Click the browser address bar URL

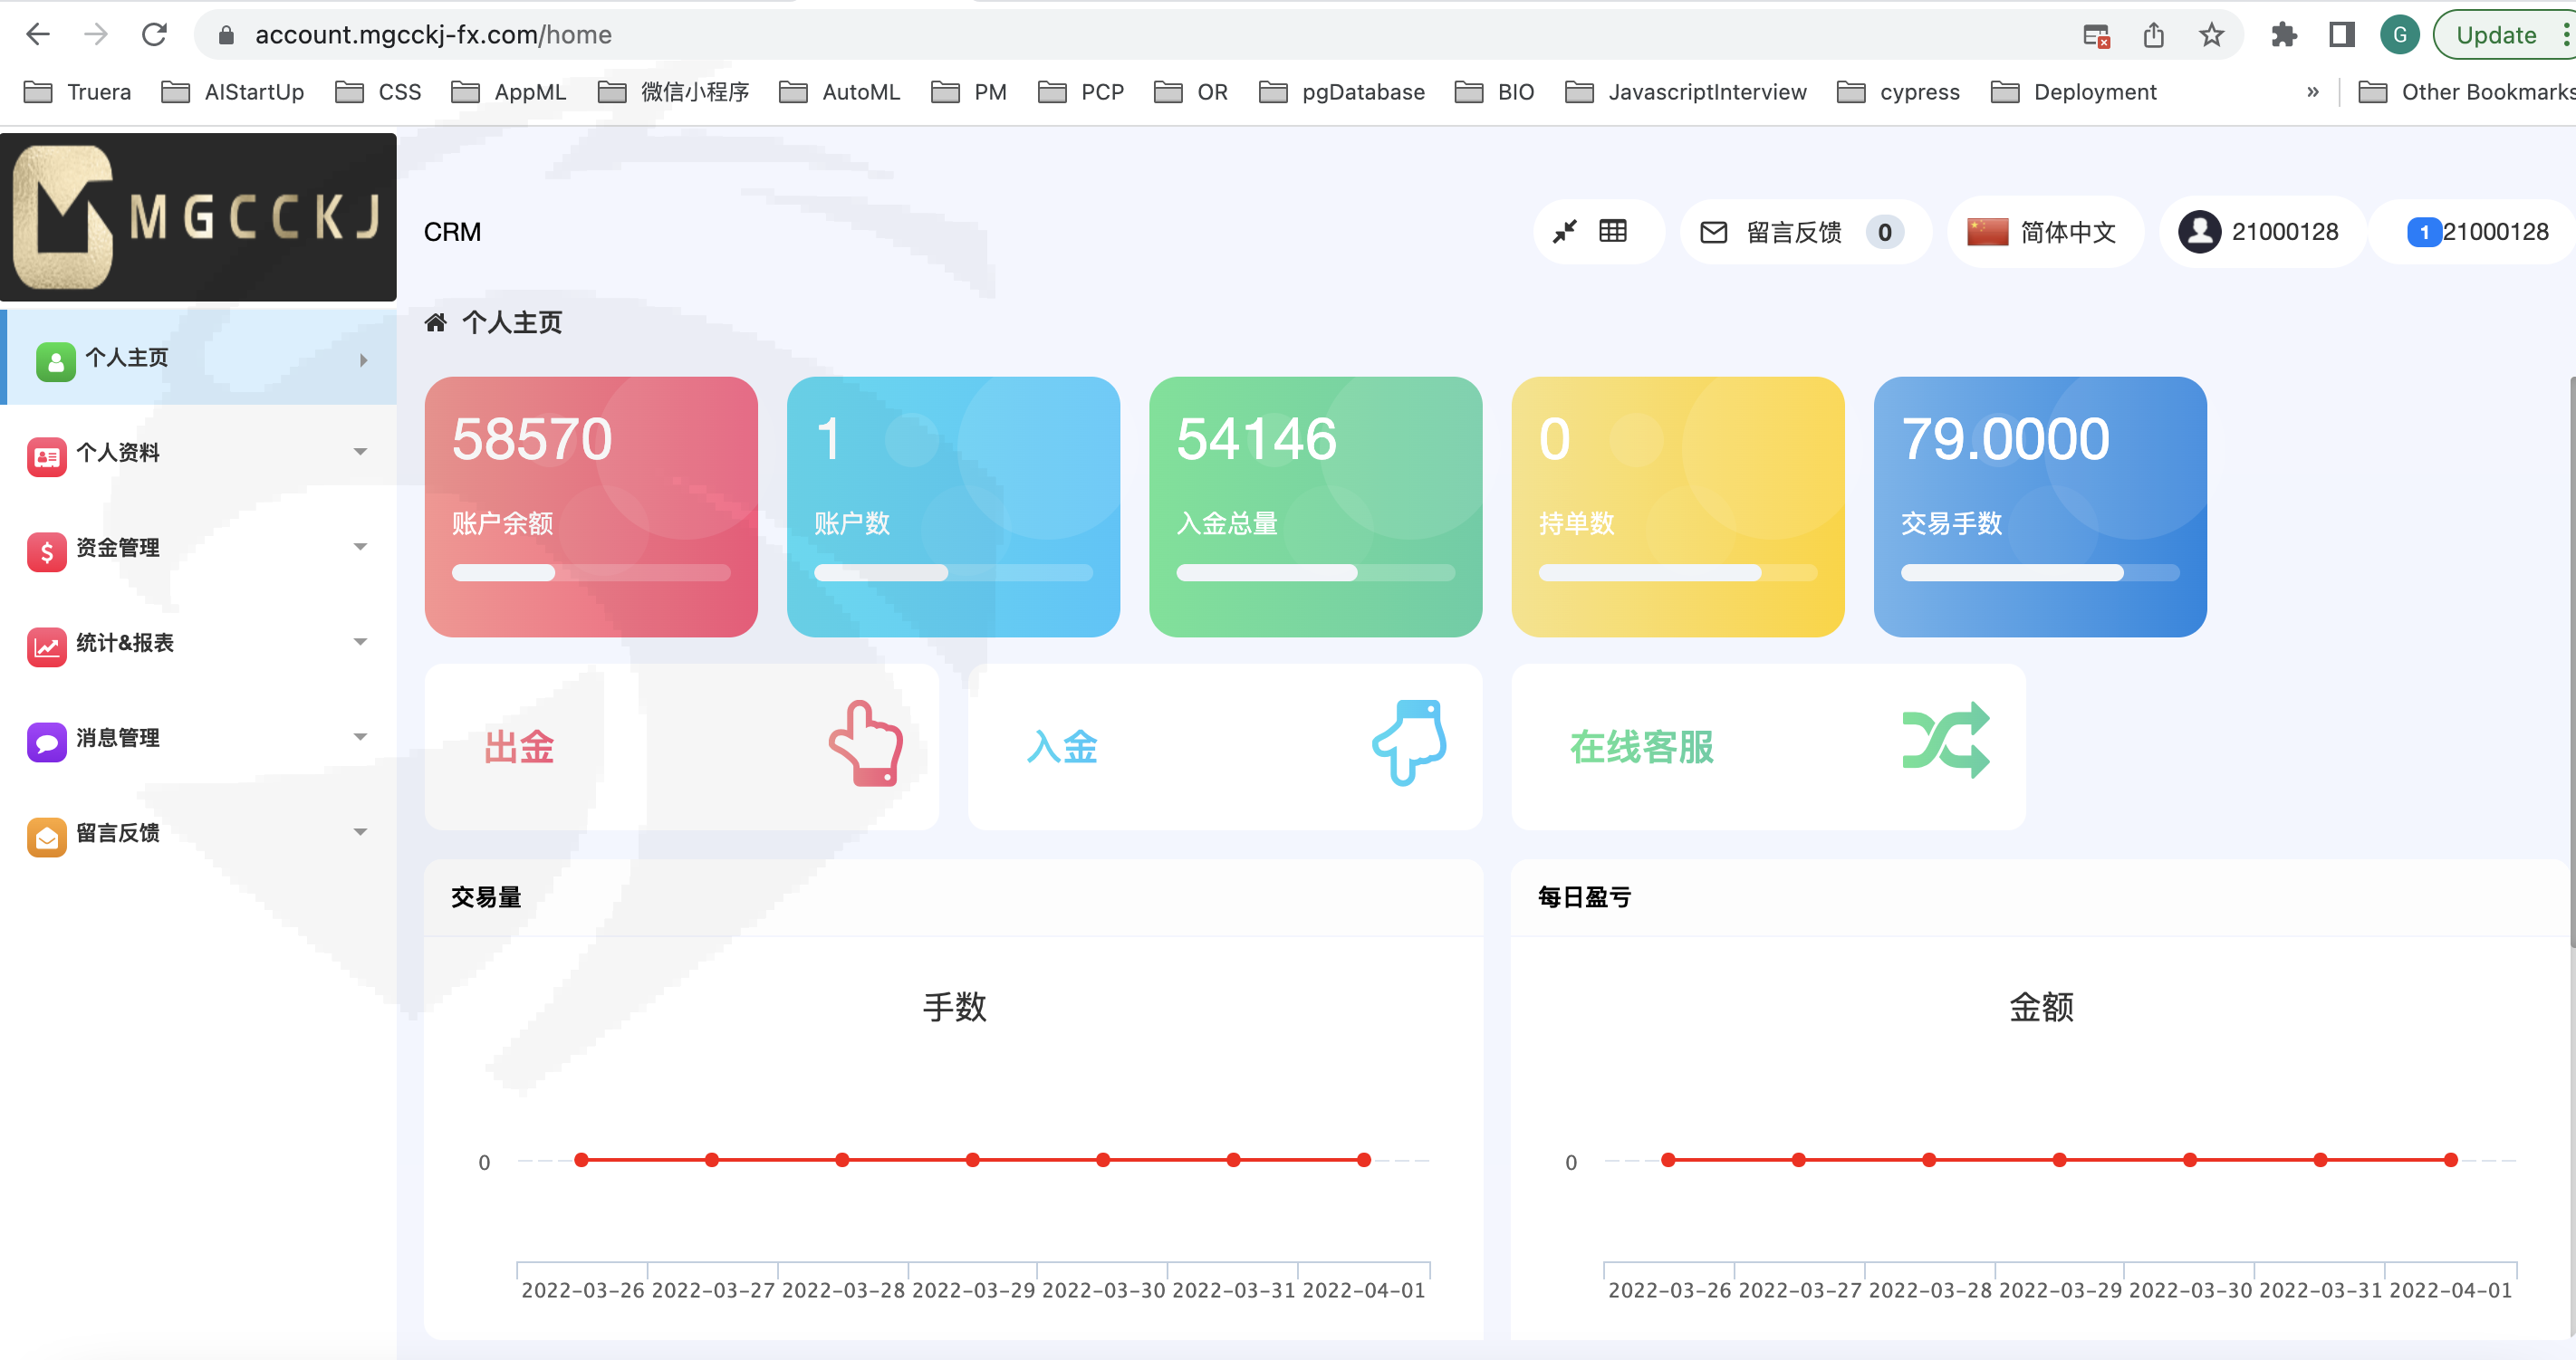(x=433, y=35)
